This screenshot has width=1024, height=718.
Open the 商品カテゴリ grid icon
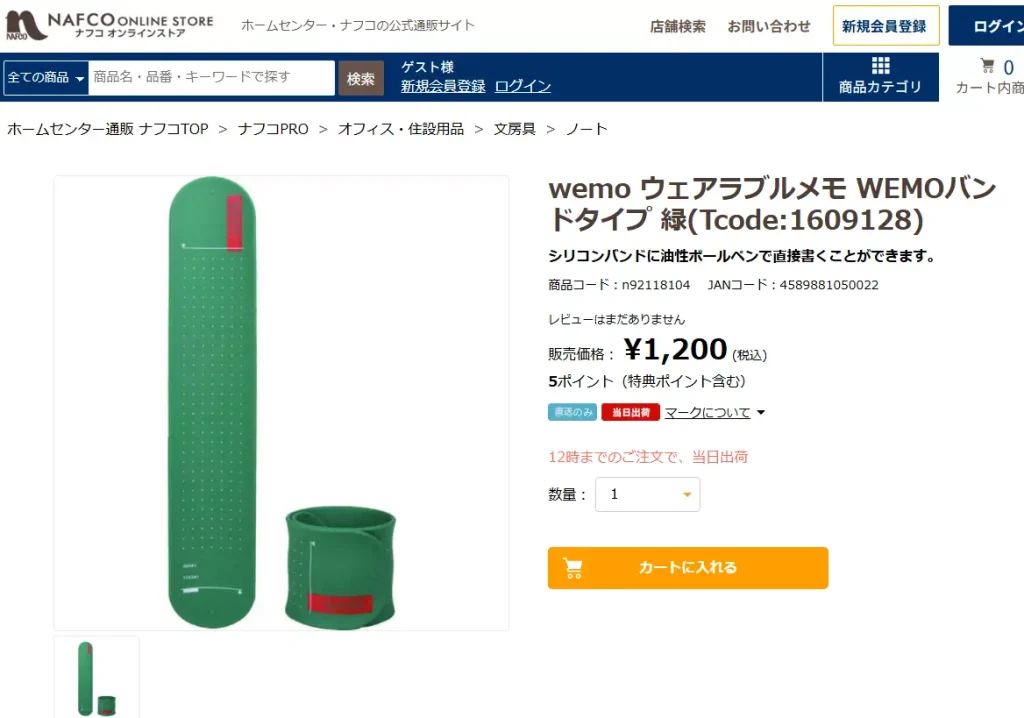point(880,66)
